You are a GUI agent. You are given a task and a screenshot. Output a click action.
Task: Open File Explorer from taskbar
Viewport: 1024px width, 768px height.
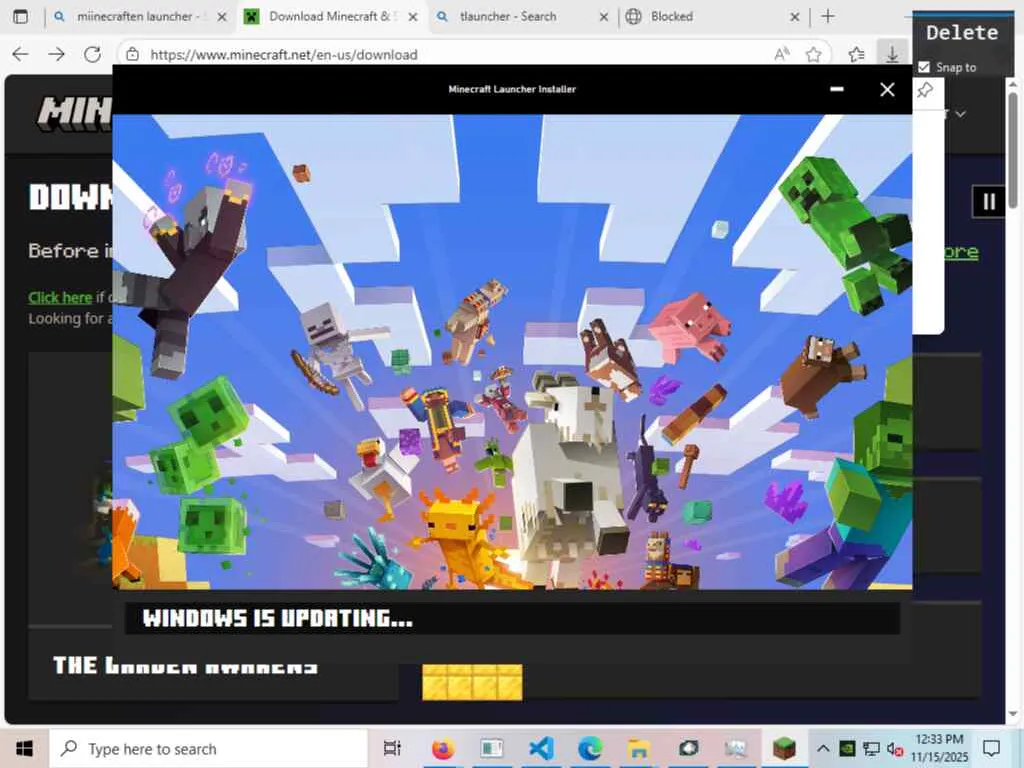(639, 748)
